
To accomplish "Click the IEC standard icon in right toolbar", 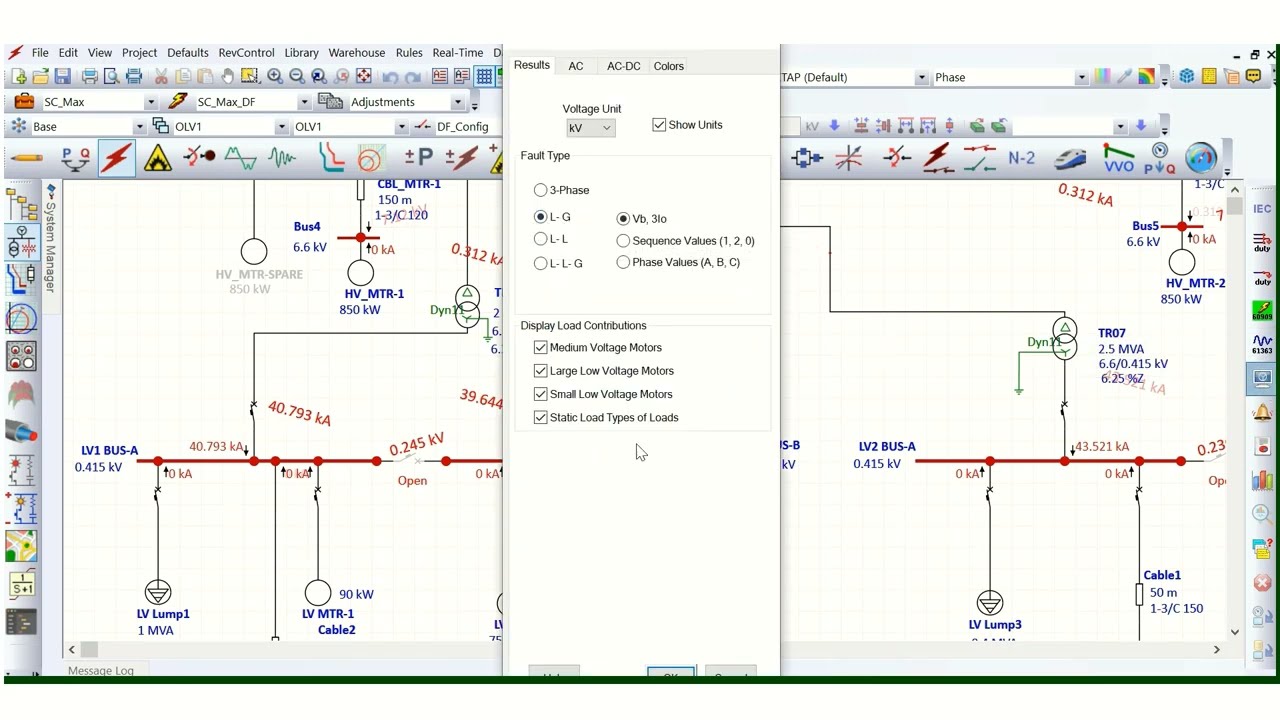I will click(x=1262, y=209).
